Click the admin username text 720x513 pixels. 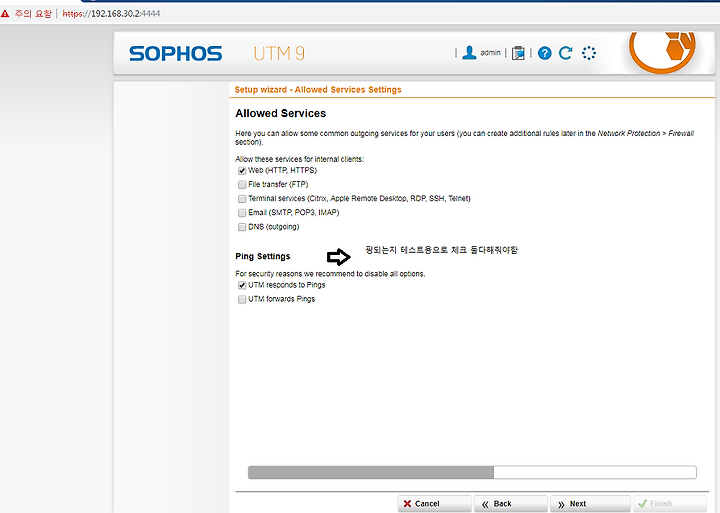(490, 53)
